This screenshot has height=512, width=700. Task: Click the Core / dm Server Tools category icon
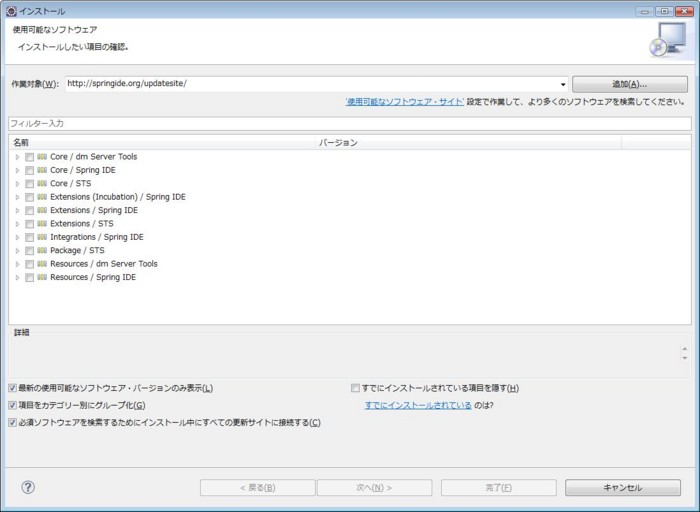(42, 157)
